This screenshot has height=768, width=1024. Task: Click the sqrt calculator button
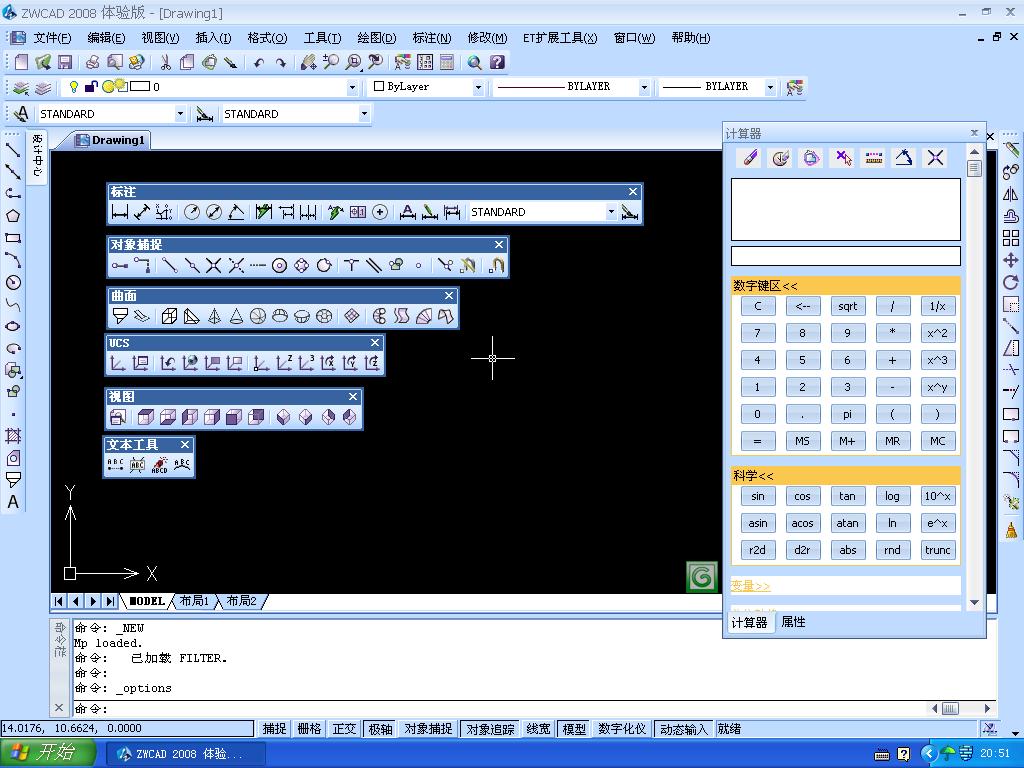[x=848, y=306]
